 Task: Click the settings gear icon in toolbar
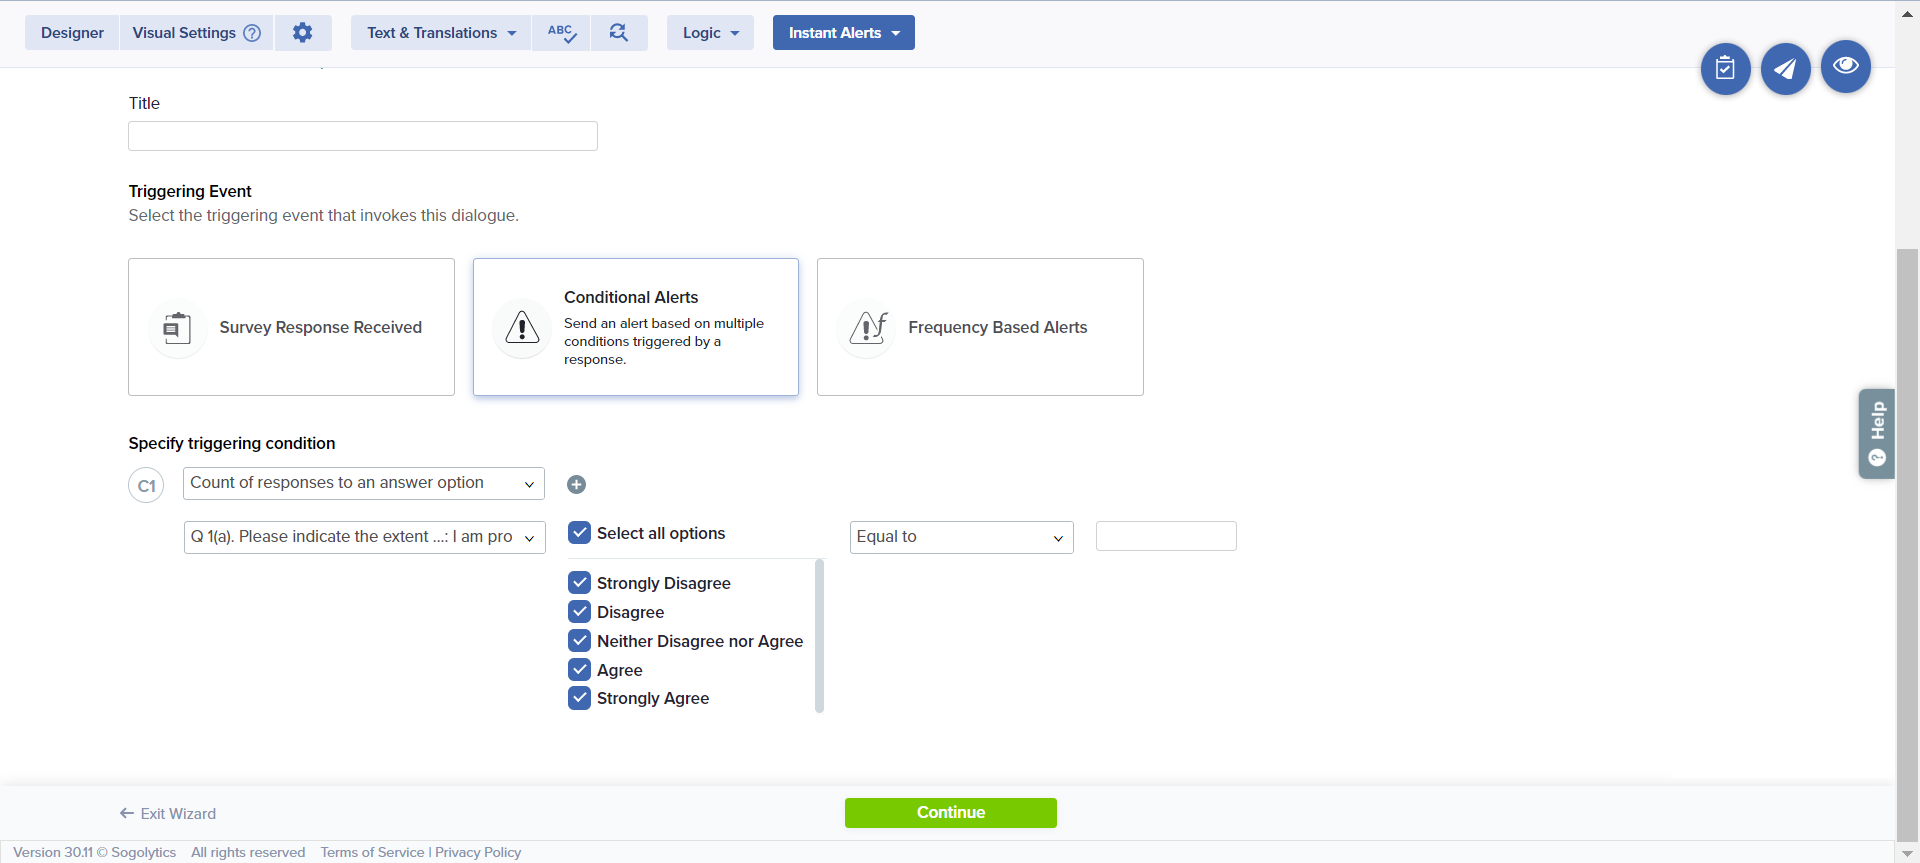click(302, 33)
